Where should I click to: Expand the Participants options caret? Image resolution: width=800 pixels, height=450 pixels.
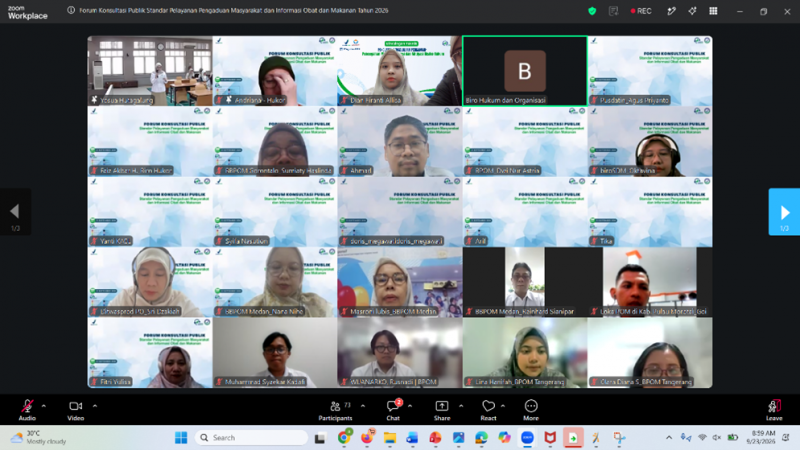(363, 406)
